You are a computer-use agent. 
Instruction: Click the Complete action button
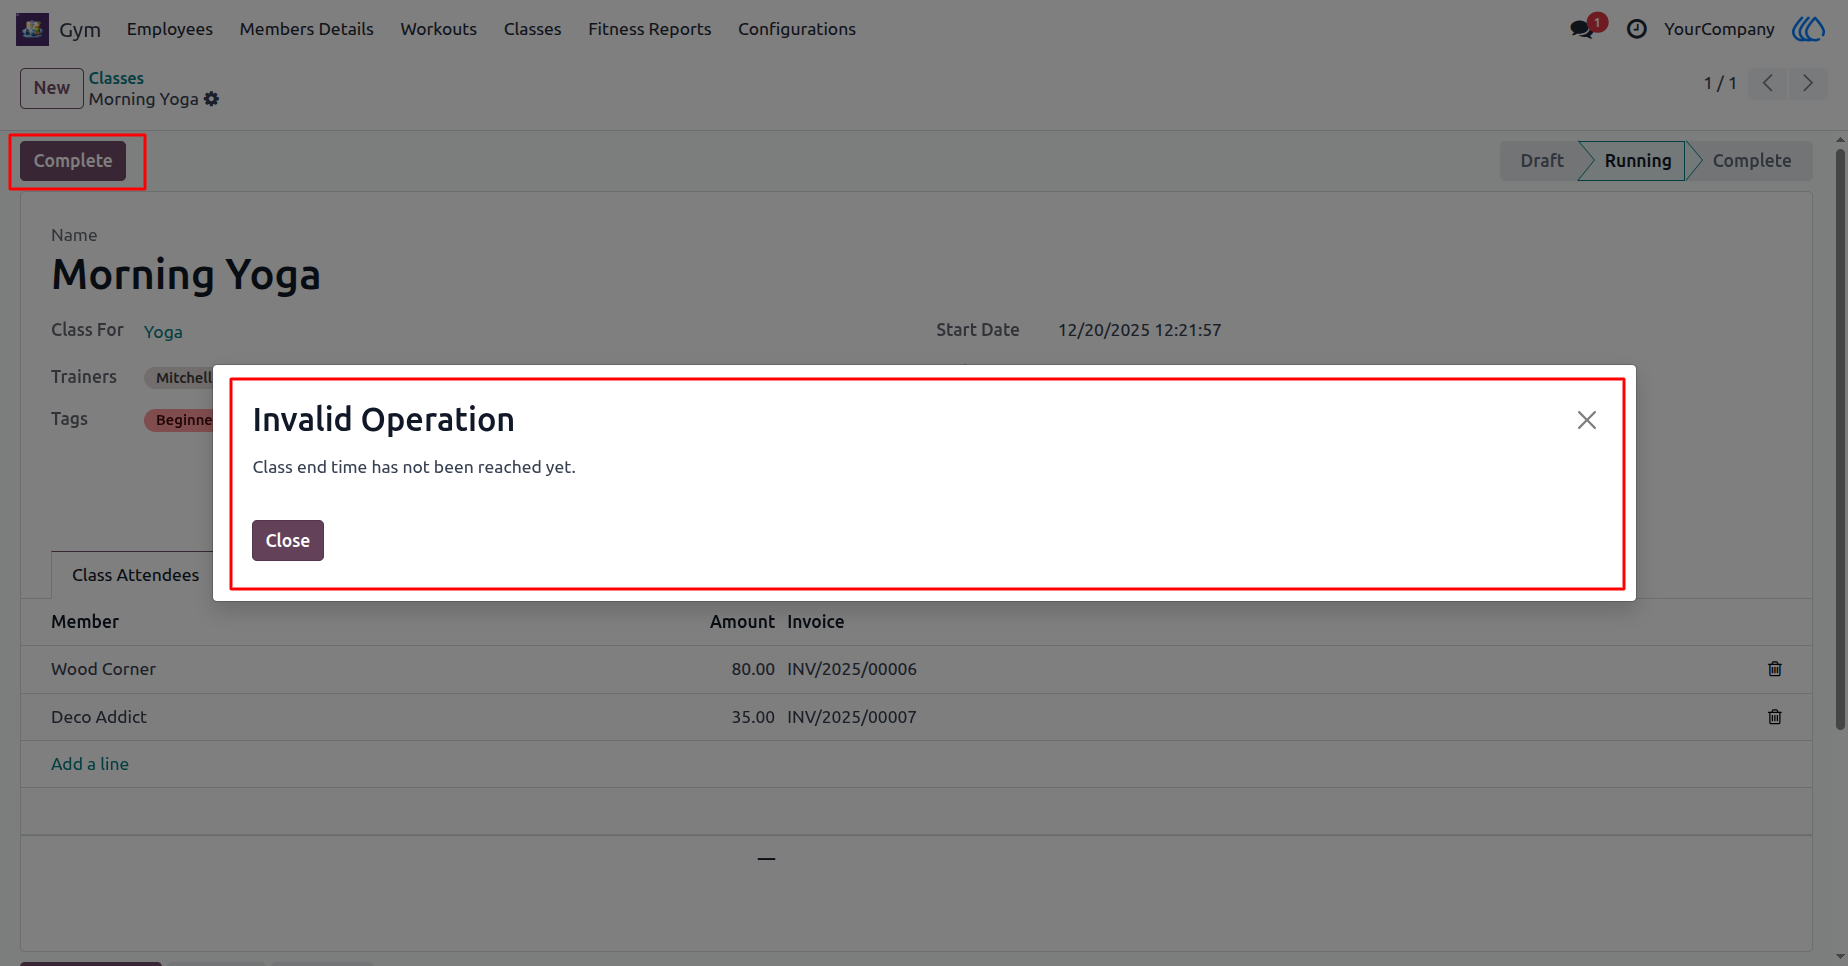[73, 161]
